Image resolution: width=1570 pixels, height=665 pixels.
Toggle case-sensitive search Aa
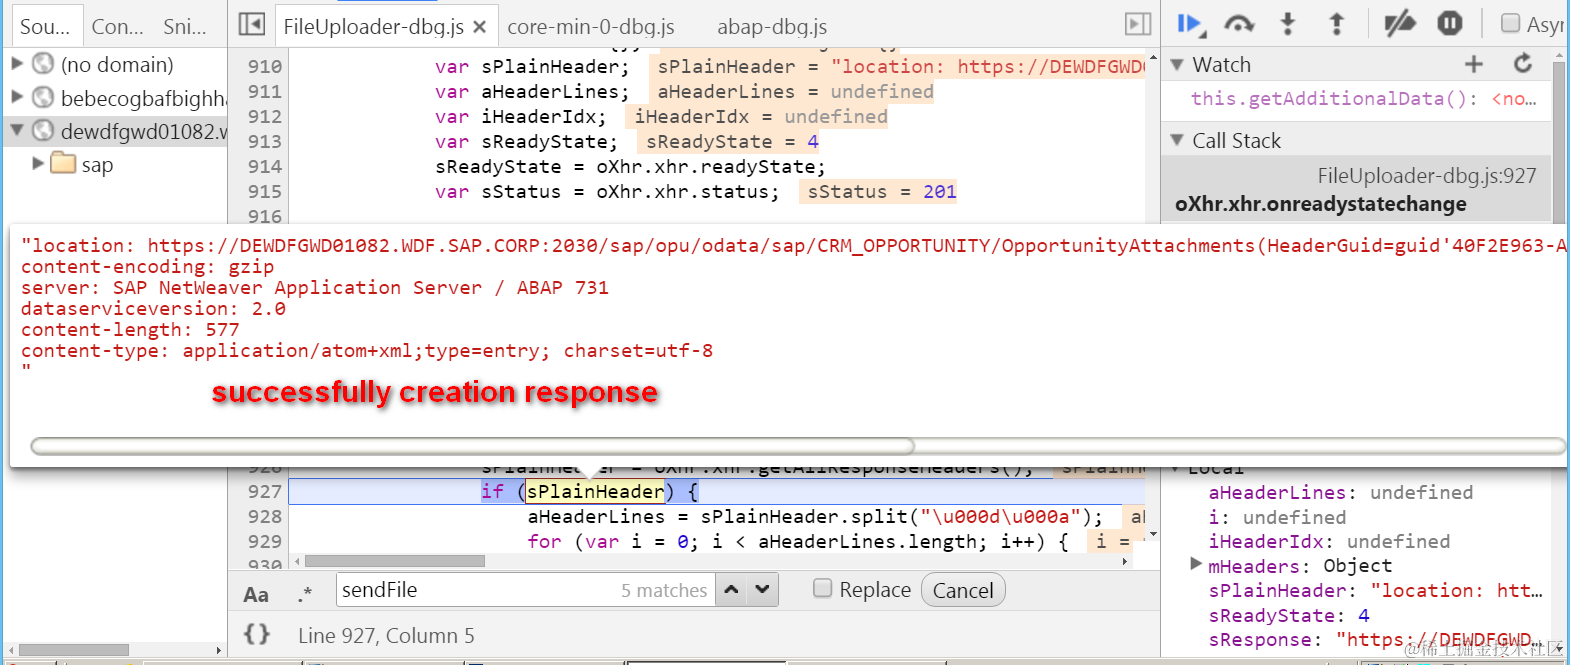click(x=256, y=595)
